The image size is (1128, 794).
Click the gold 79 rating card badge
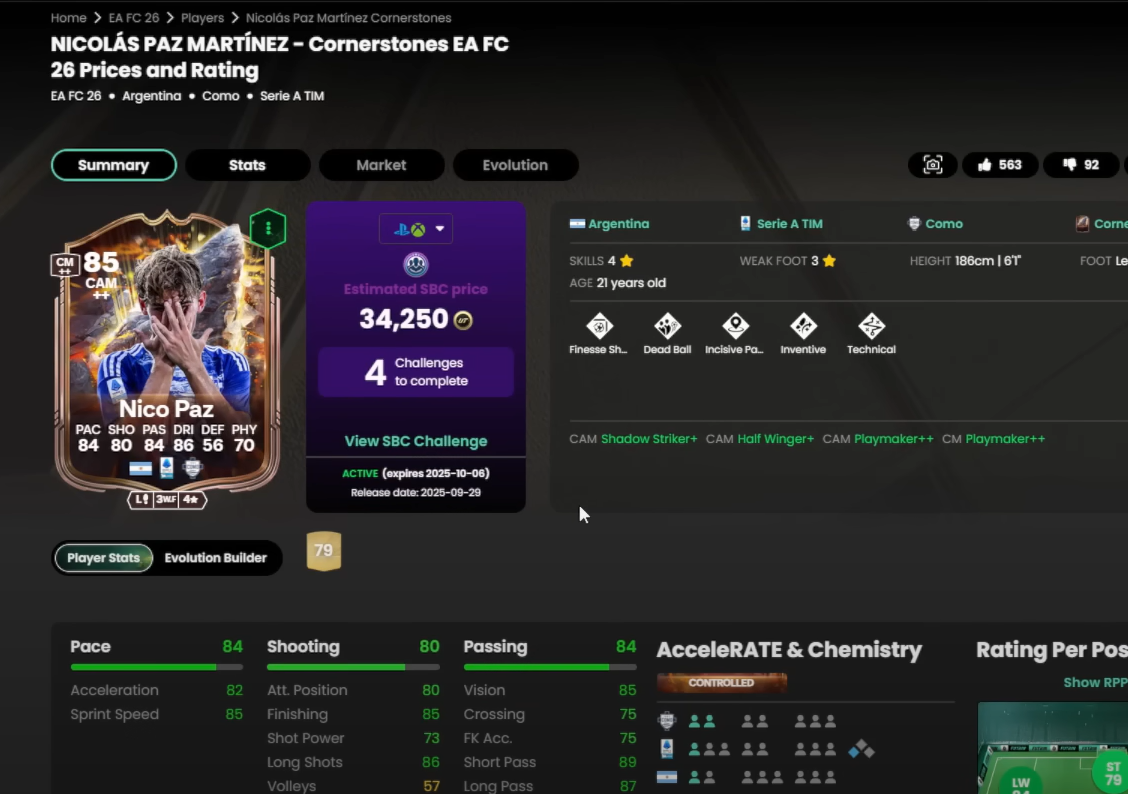click(324, 551)
